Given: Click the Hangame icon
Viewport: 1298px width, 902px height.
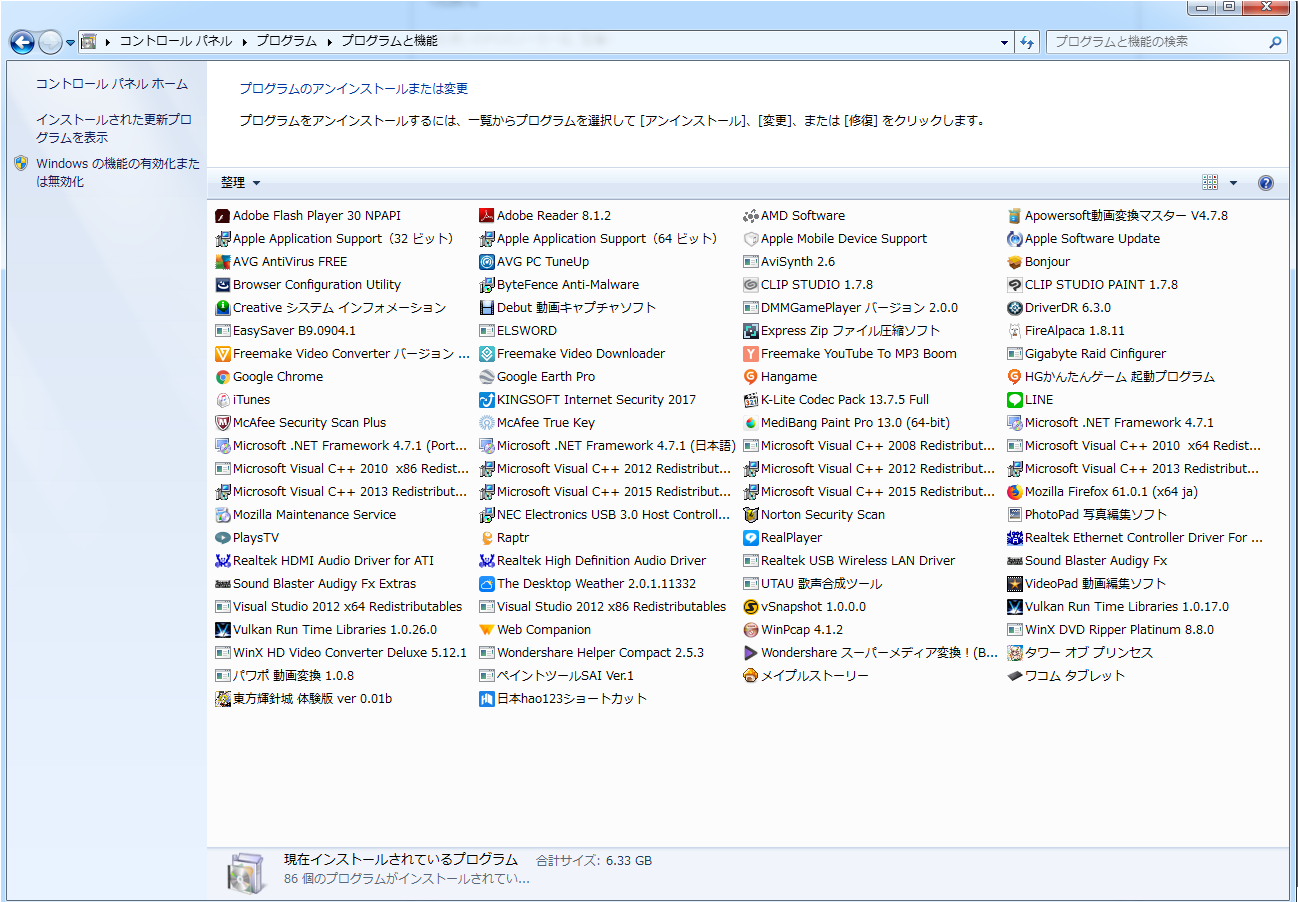Looking at the screenshot, I should click(752, 377).
